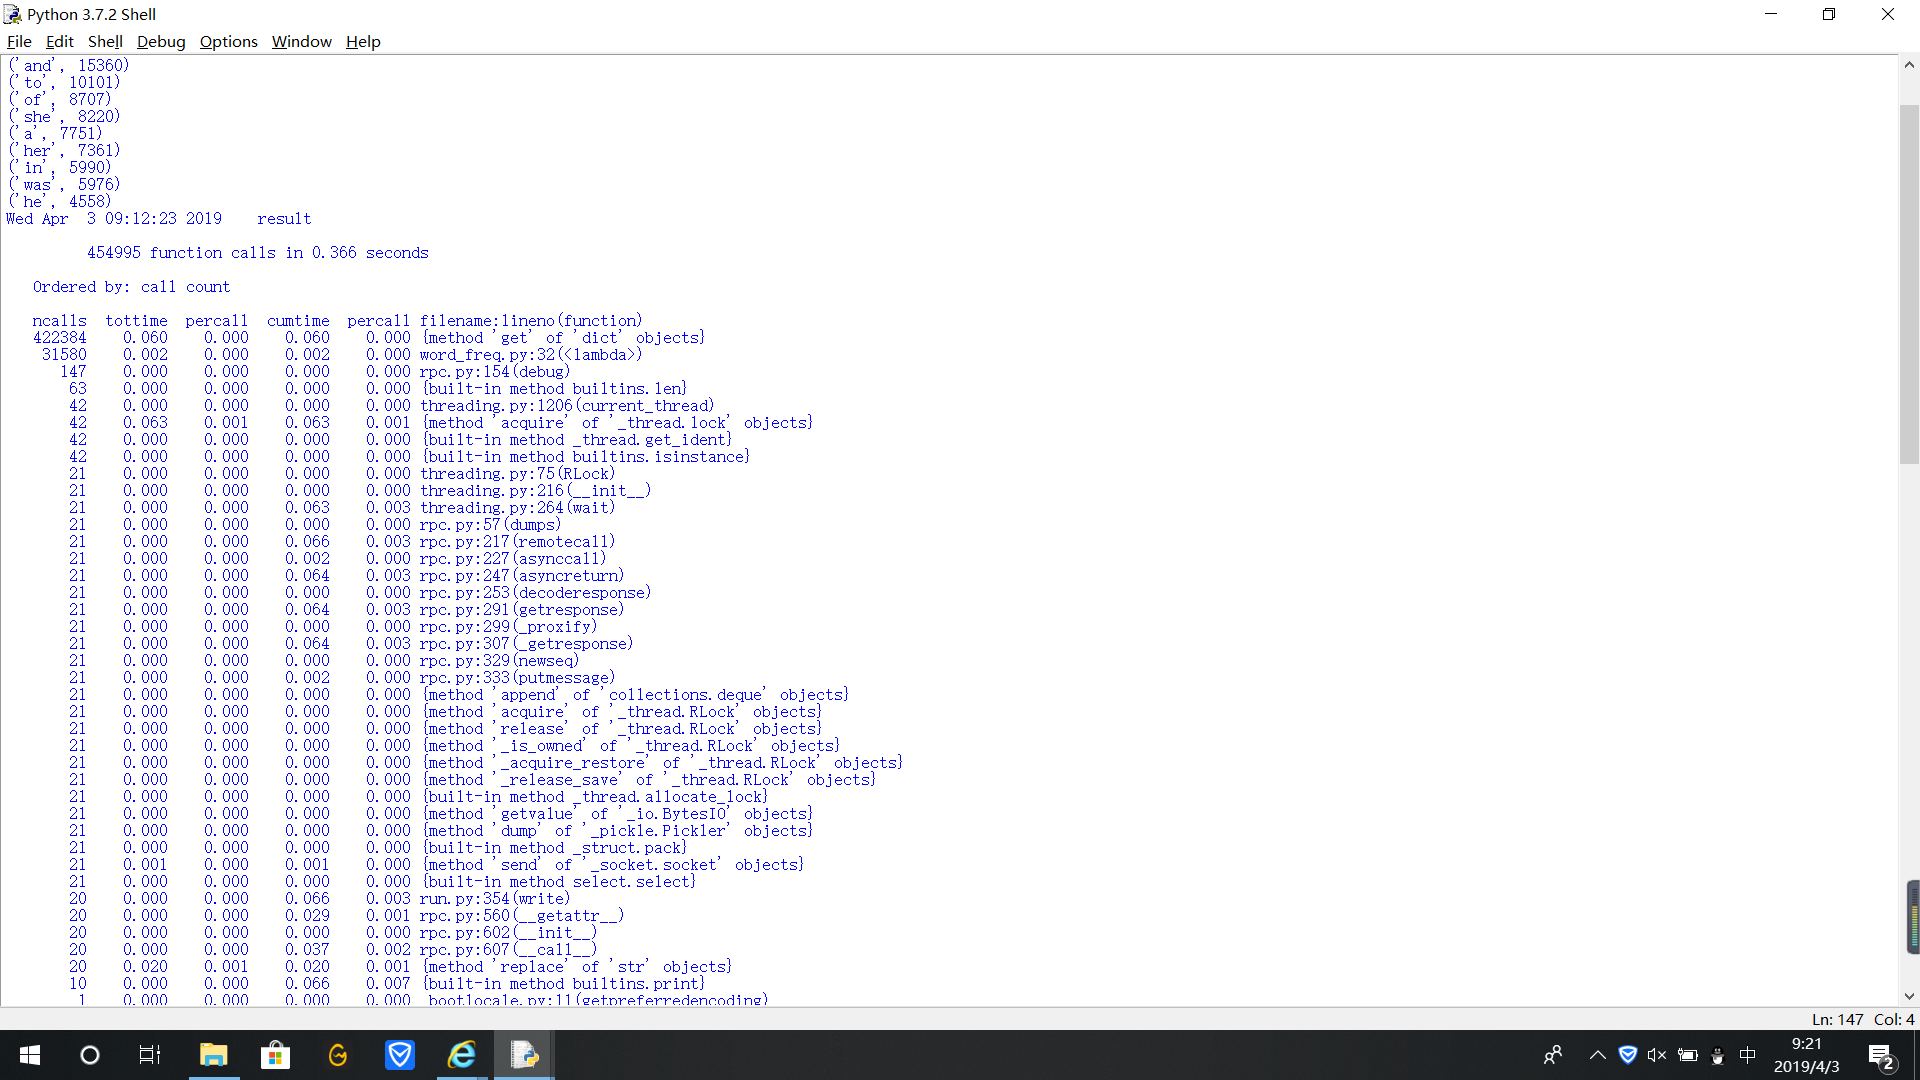Open the Options menu

[228, 41]
